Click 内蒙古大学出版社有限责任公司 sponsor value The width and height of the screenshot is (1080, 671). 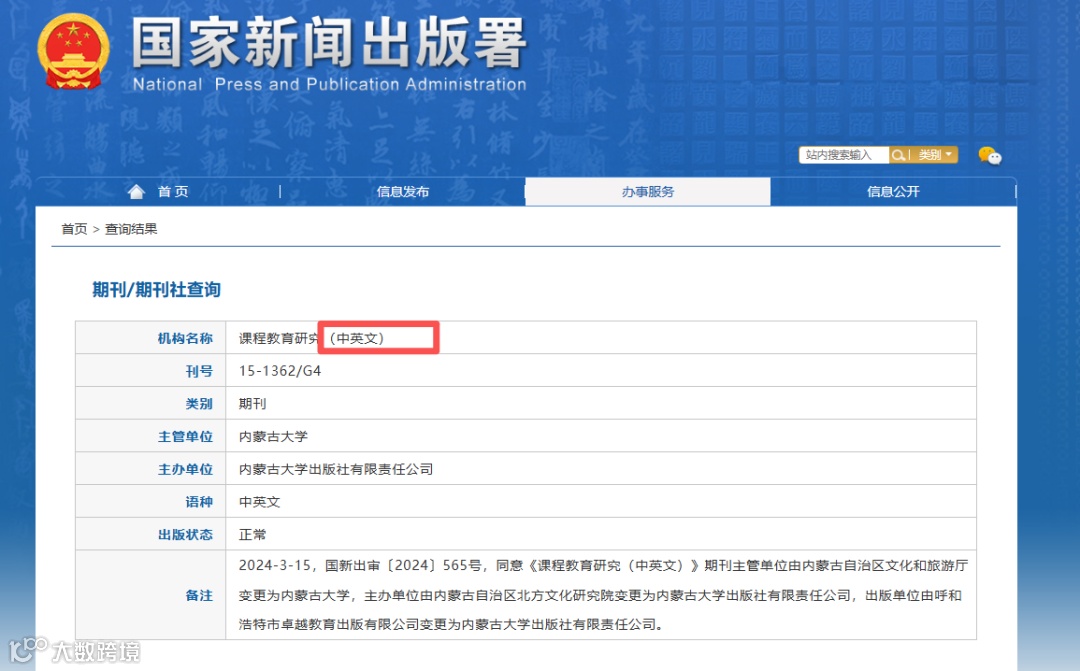335,469
